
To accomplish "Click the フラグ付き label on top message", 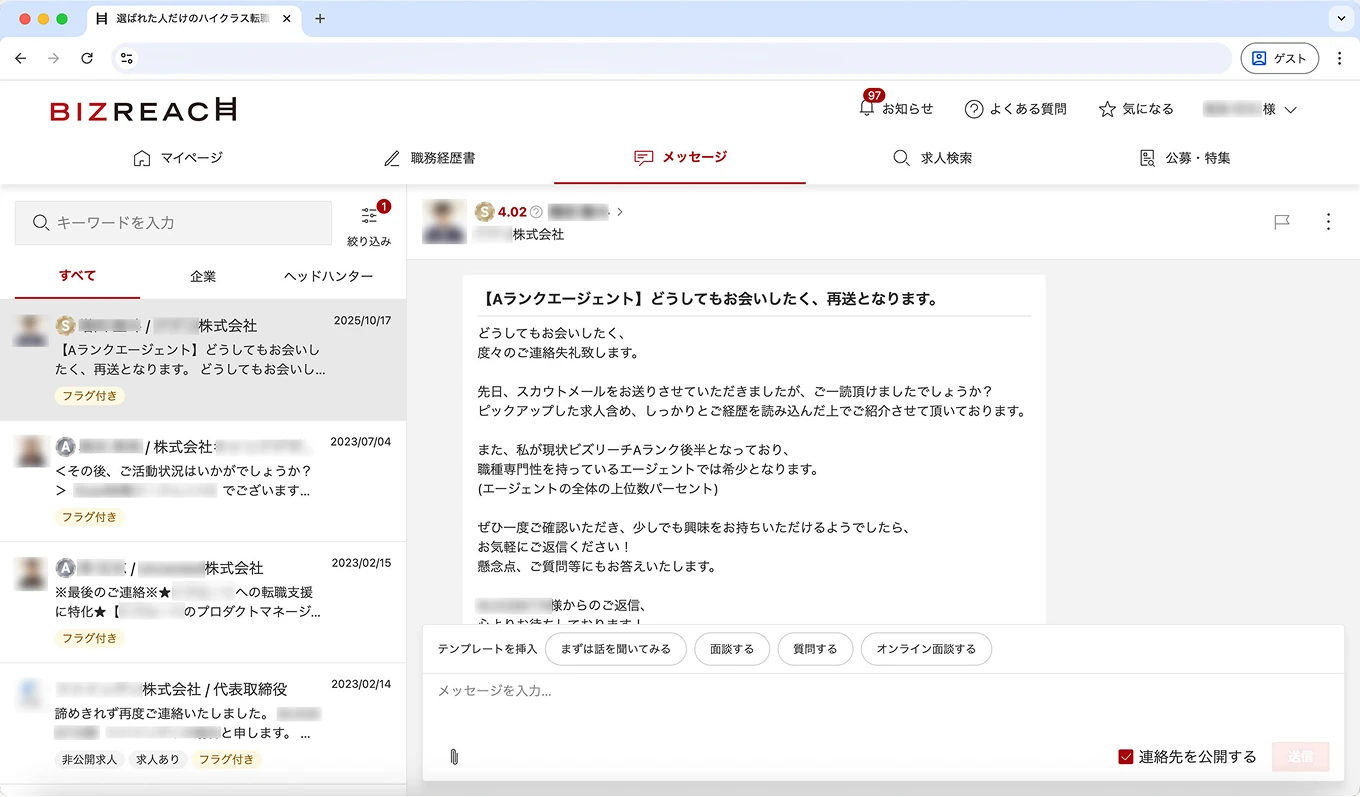I will coord(89,396).
